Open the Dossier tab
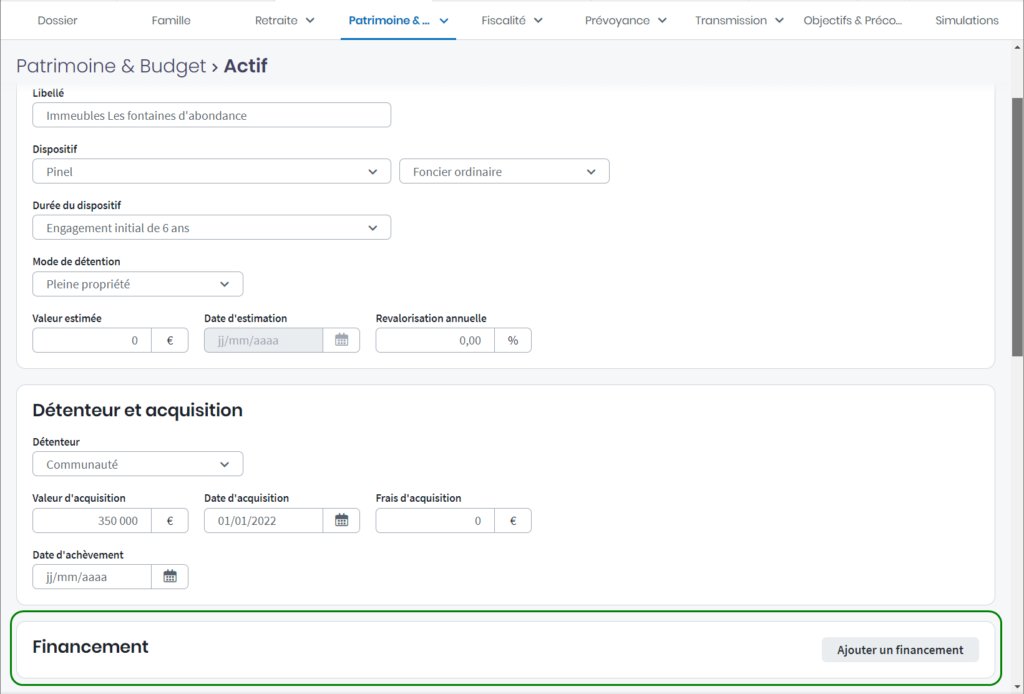The height and width of the screenshot is (694, 1024). click(57, 20)
